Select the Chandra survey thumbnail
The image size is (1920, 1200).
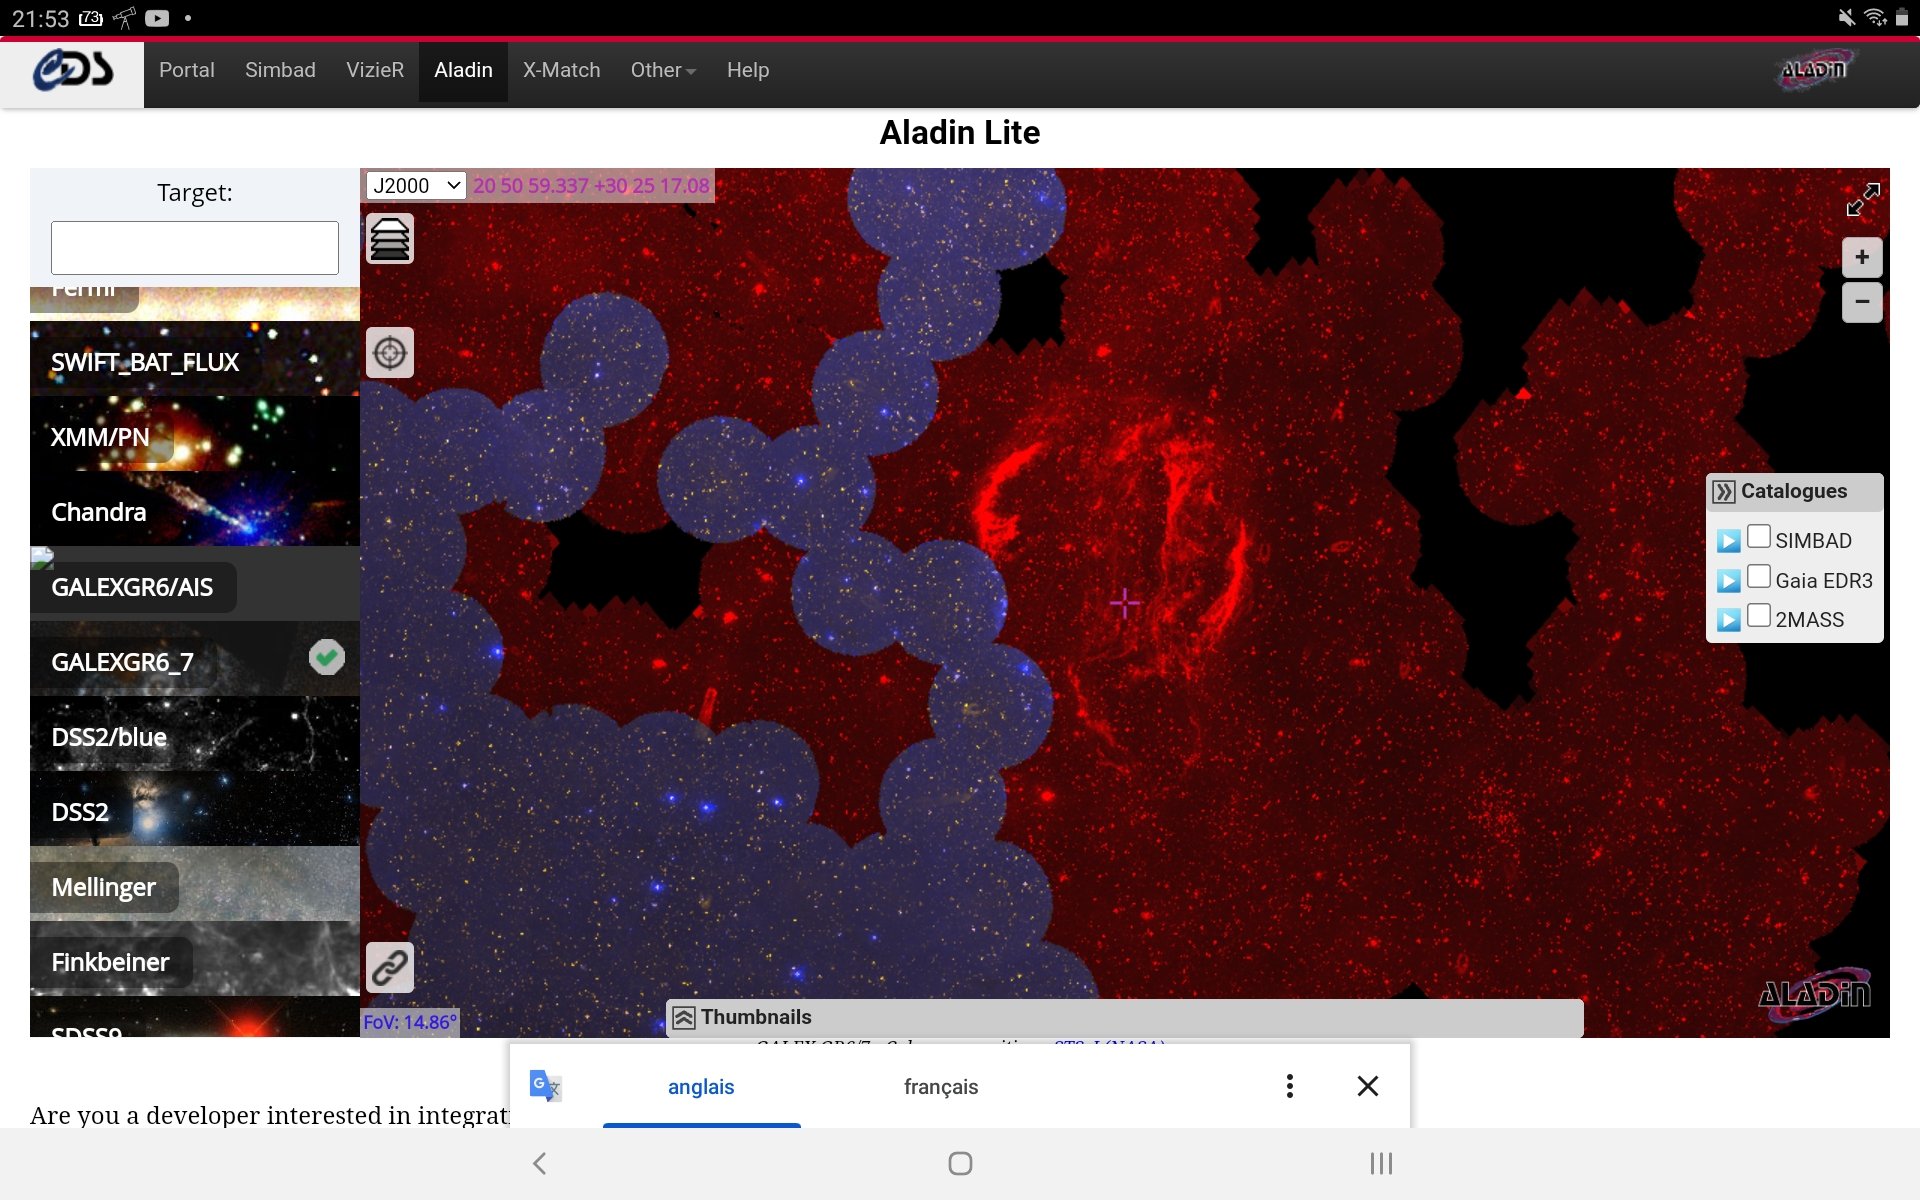point(195,509)
